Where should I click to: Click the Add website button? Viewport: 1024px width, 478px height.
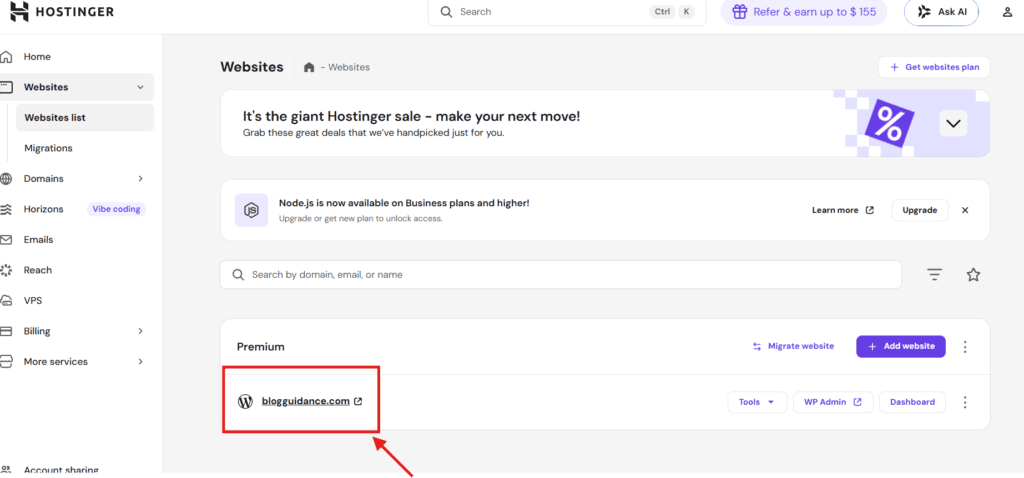(901, 346)
